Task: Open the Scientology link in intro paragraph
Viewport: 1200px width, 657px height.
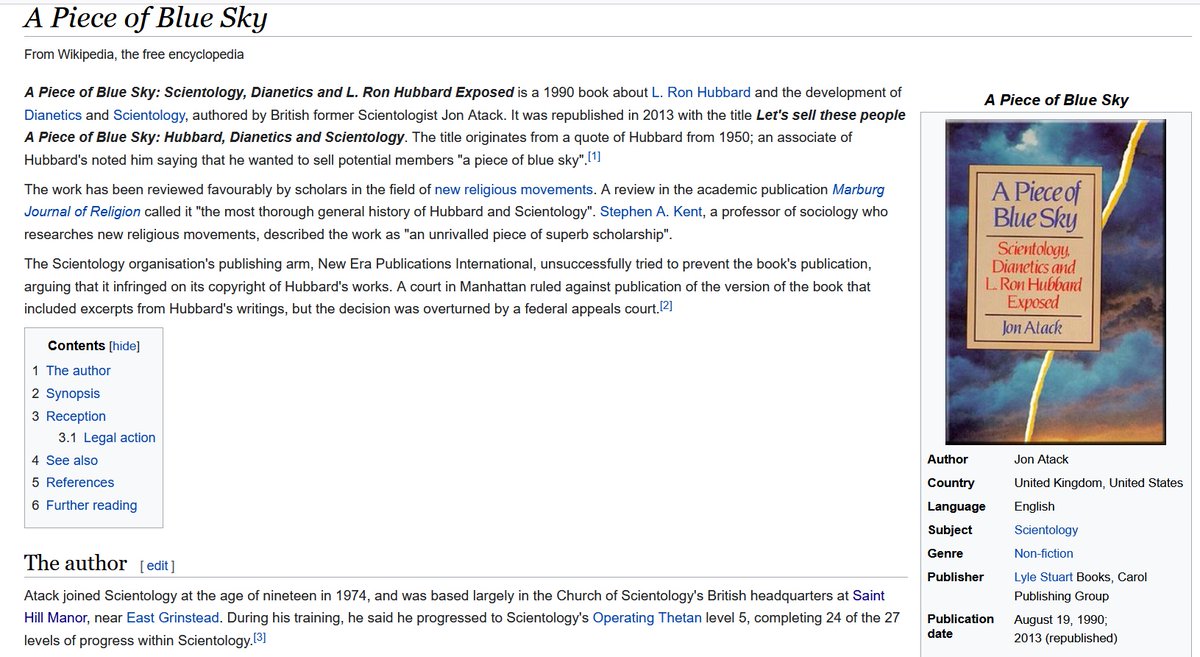Action: [149, 115]
